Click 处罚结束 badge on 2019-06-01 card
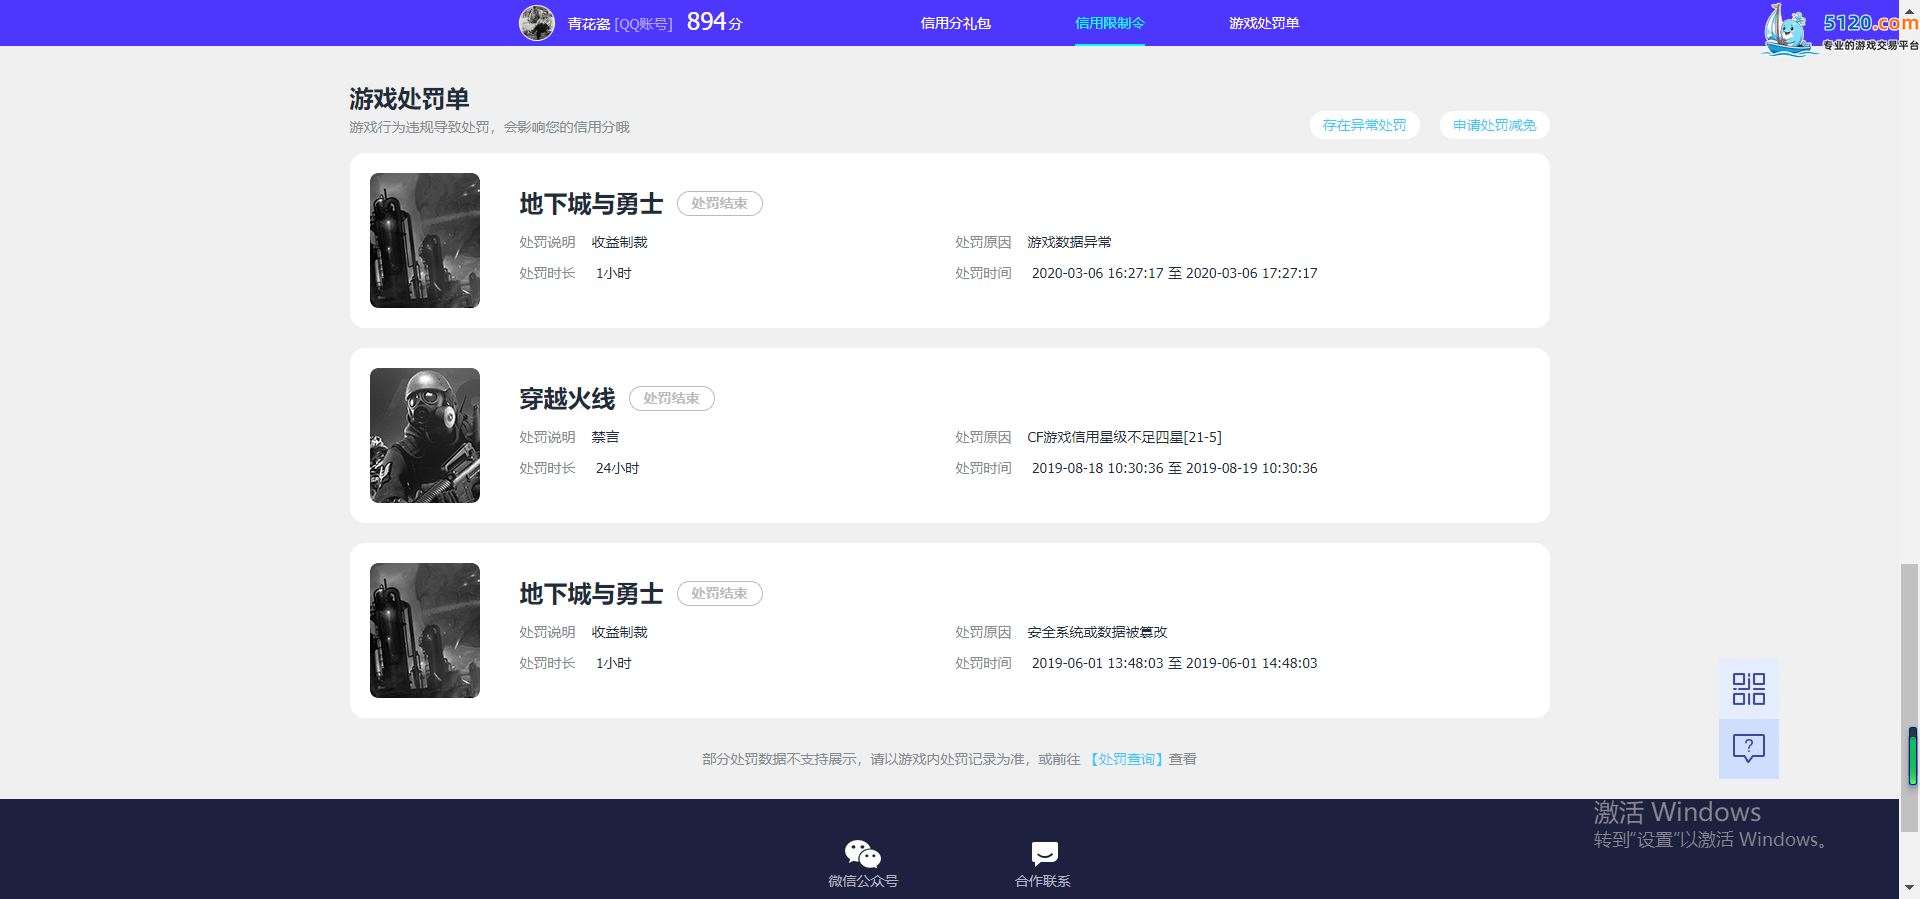 (720, 593)
